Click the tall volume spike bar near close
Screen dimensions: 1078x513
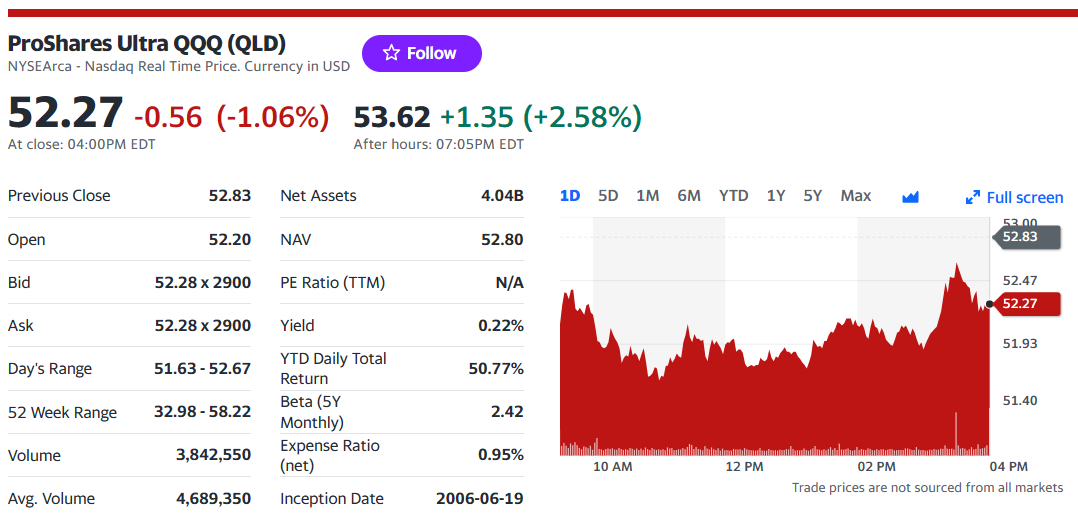[956, 434]
